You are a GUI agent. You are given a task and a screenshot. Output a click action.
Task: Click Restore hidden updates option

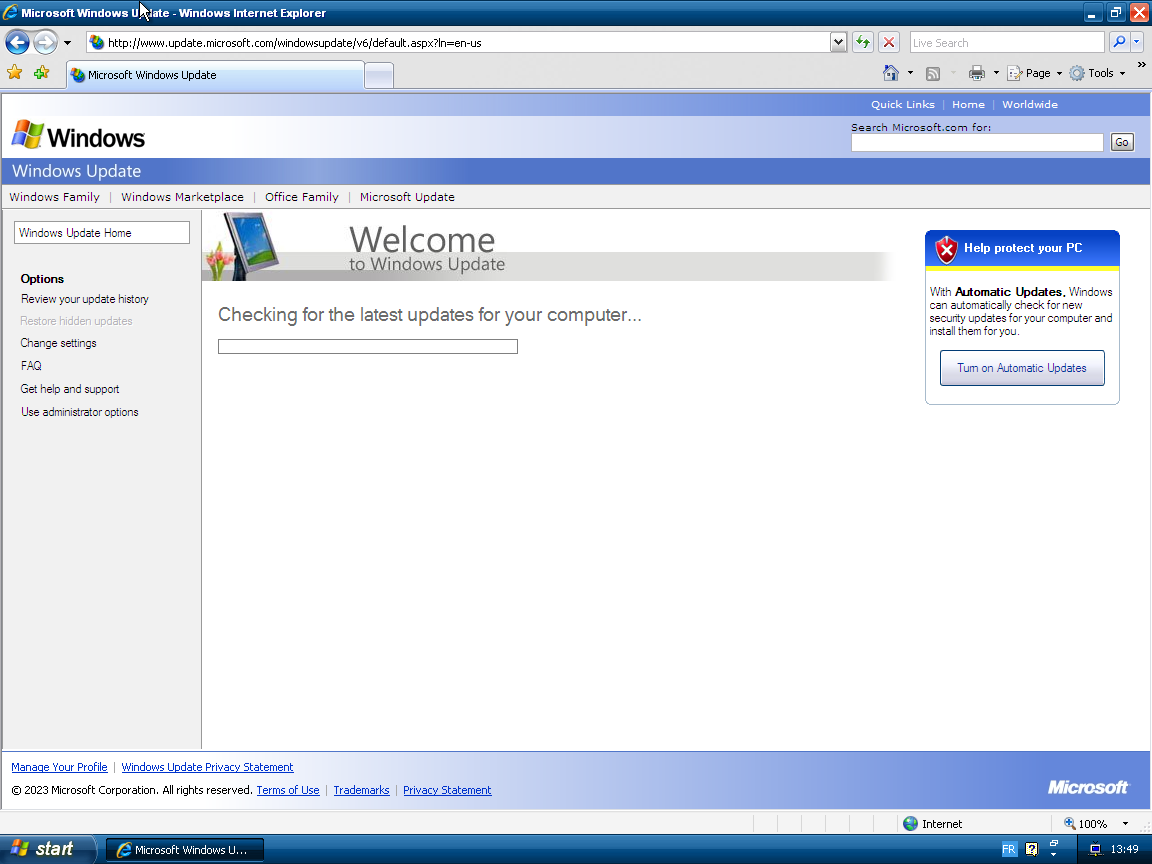76,321
